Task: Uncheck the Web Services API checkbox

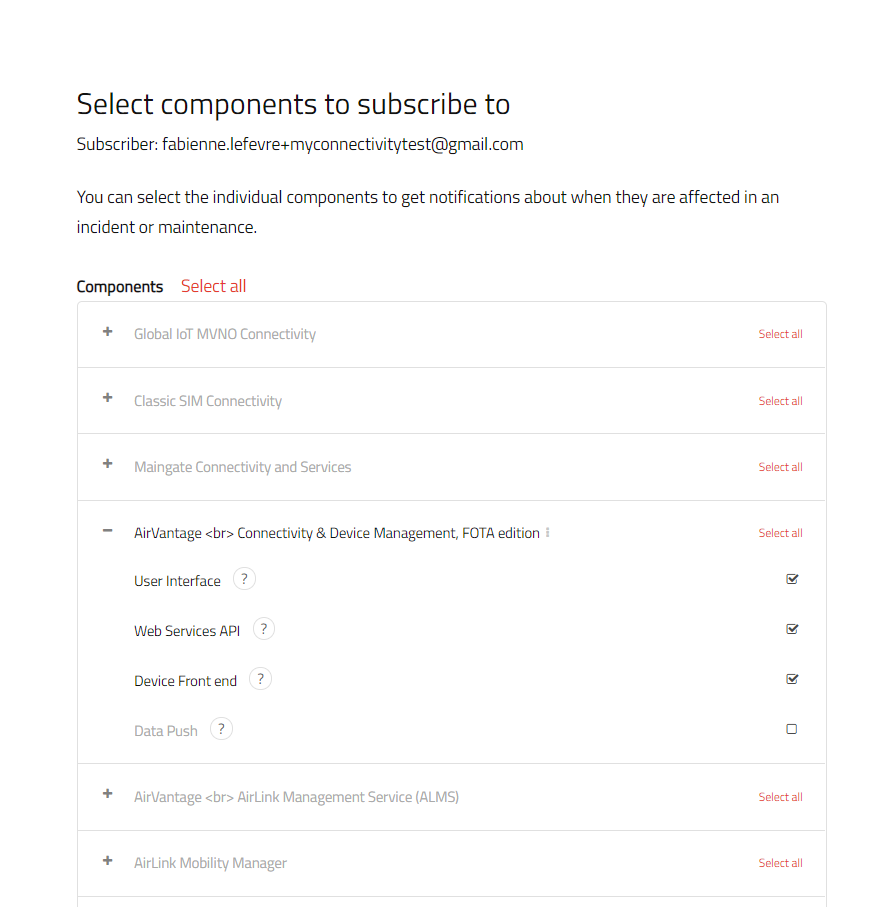Action: coord(792,629)
